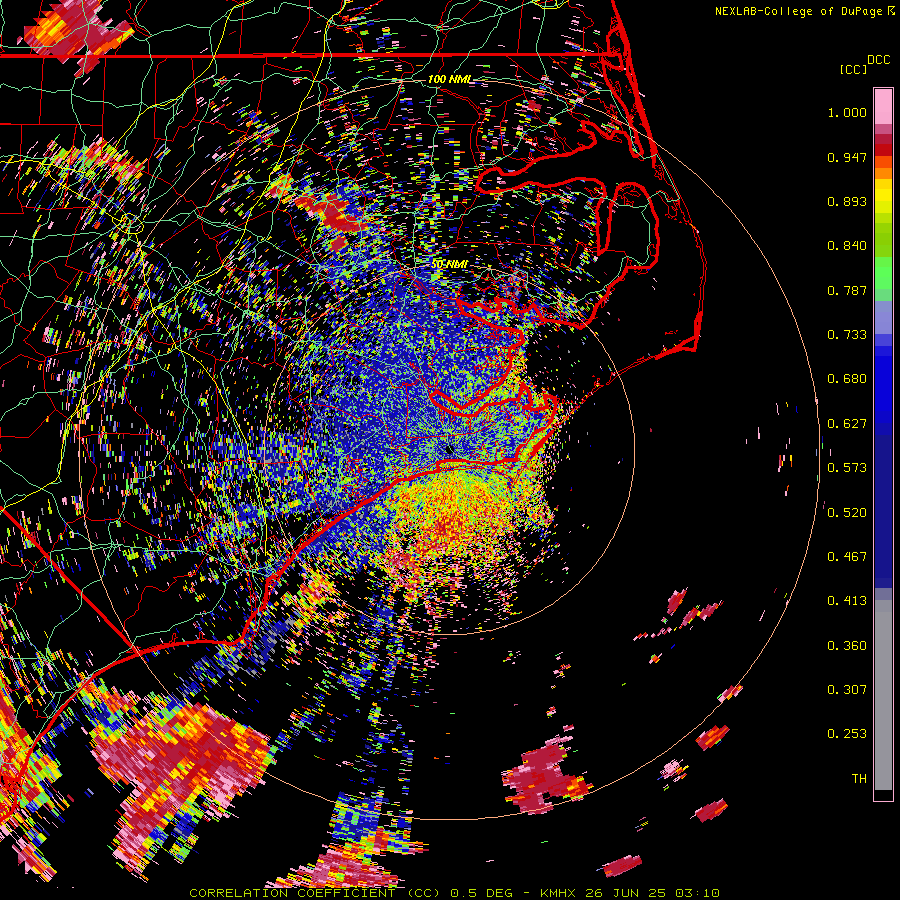
Task: Click the [CC] legend unit label
Action: click(853, 69)
